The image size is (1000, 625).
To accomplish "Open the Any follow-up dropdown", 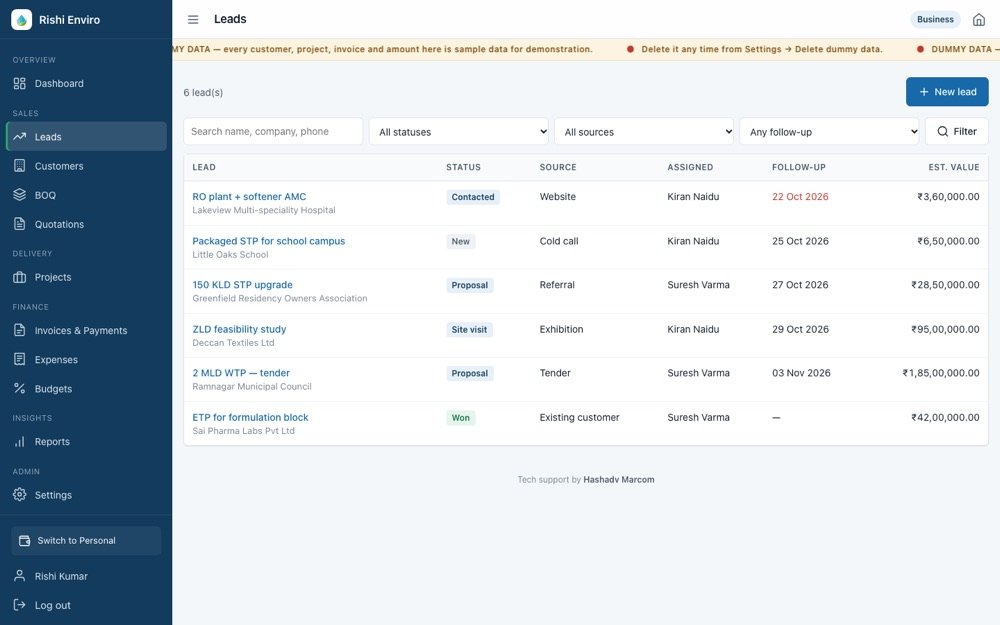I will click(x=829, y=131).
